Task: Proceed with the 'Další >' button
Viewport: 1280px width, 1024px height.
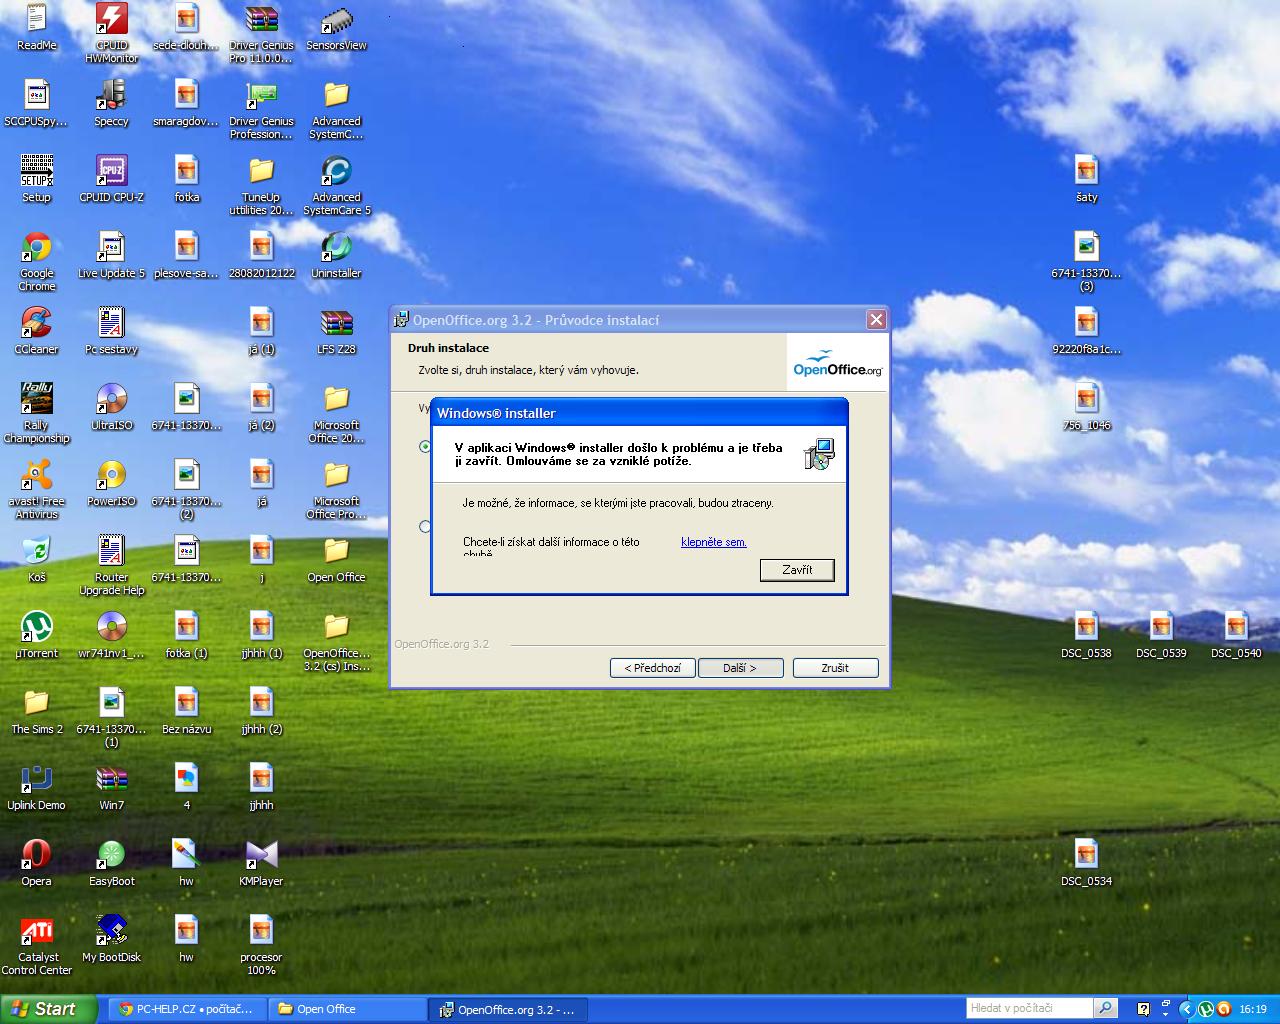Action: tap(739, 668)
